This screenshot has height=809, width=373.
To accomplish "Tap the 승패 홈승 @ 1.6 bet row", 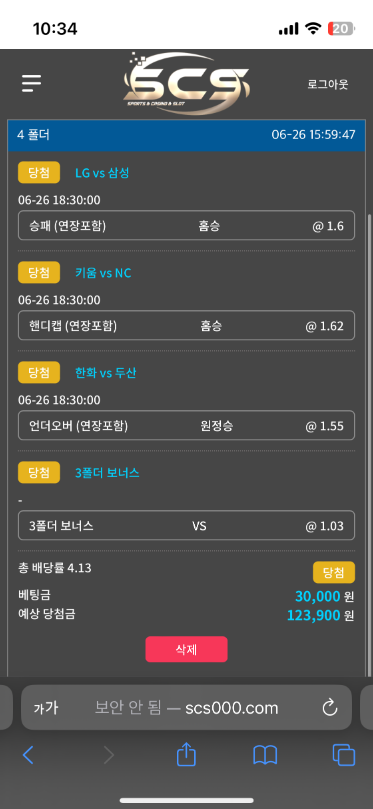I will pos(186,225).
